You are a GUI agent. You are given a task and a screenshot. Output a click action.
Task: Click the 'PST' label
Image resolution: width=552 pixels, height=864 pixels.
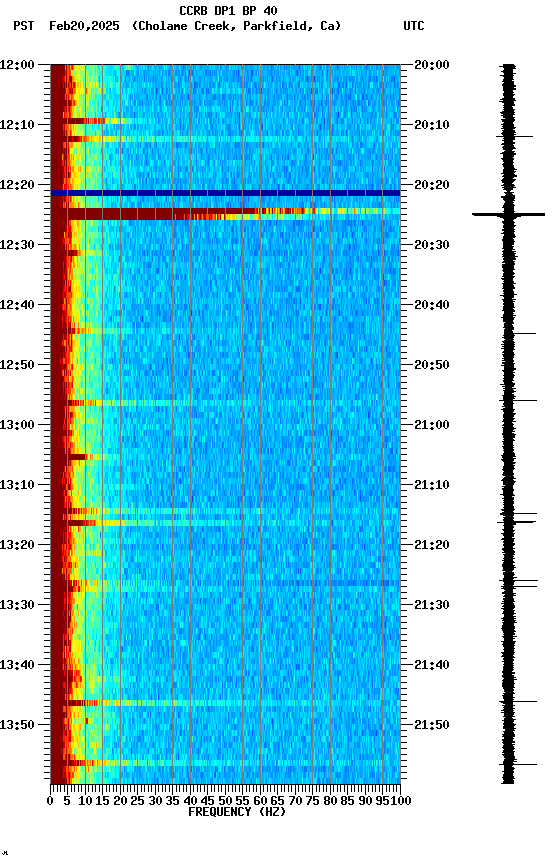pos(24,26)
